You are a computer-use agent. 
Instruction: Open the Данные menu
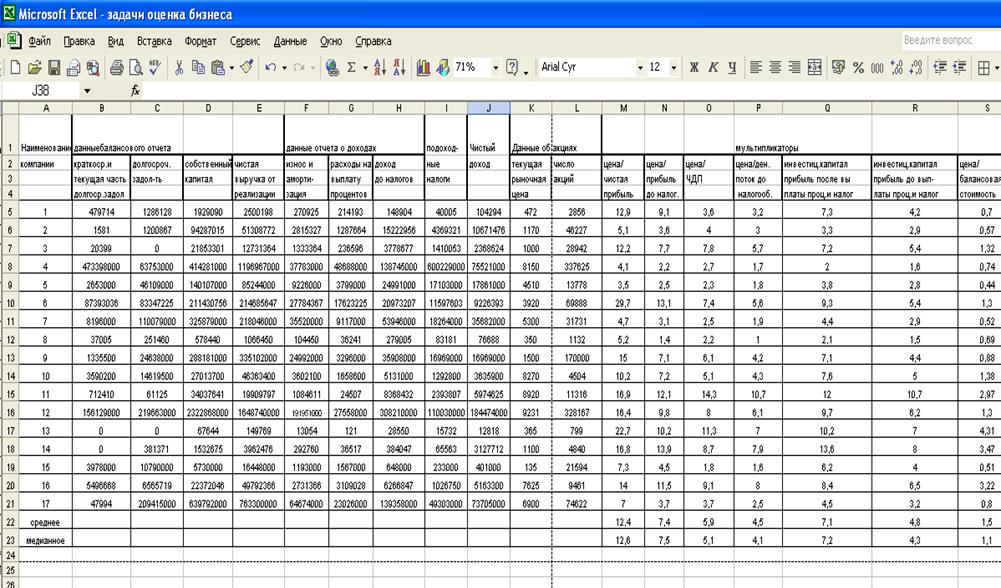tap(290, 41)
